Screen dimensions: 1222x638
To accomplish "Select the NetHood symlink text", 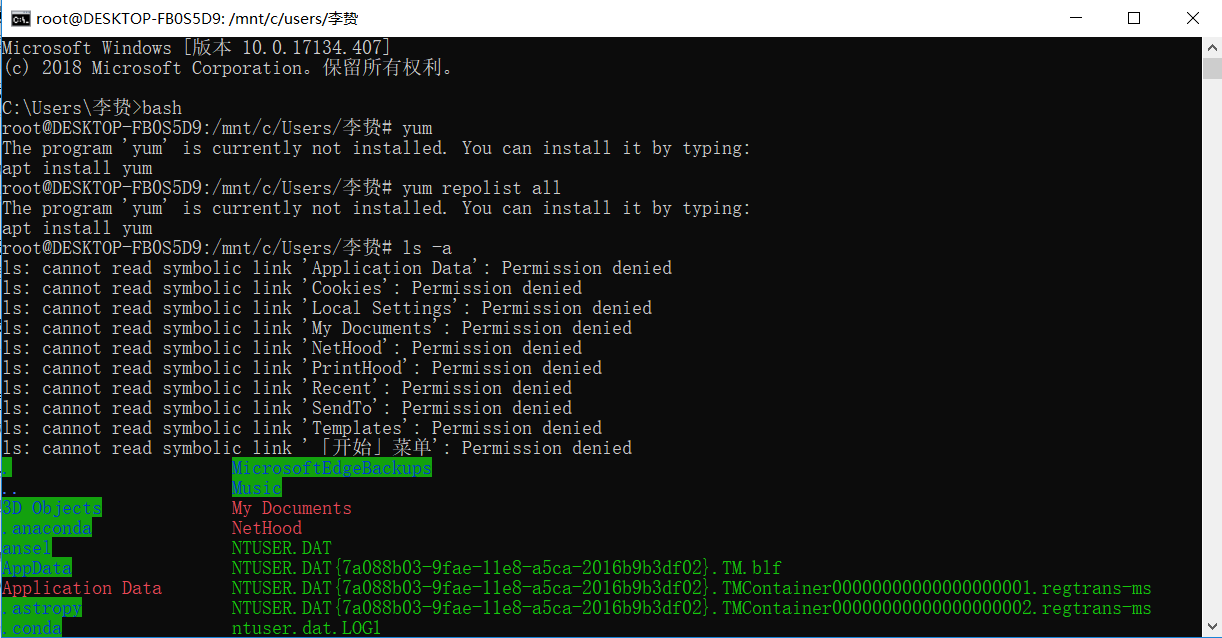I will [x=266, y=527].
